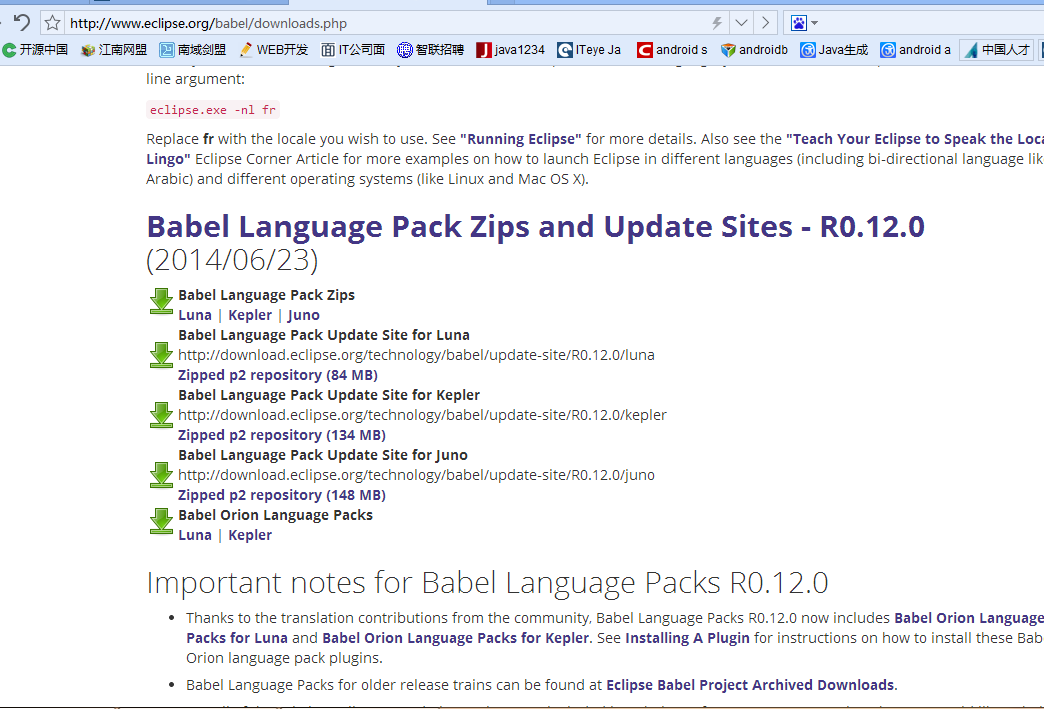
Task: Open "Teach Your Eclipse to Speak" article link
Action: tap(914, 139)
